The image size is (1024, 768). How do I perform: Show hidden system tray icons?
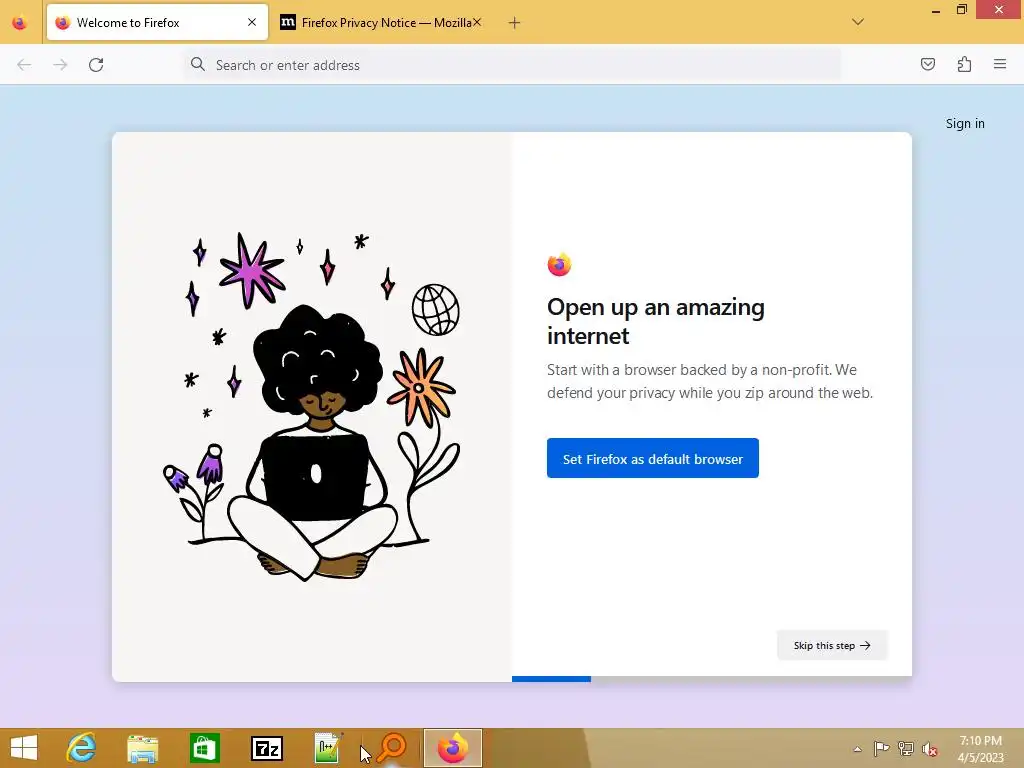(x=857, y=749)
